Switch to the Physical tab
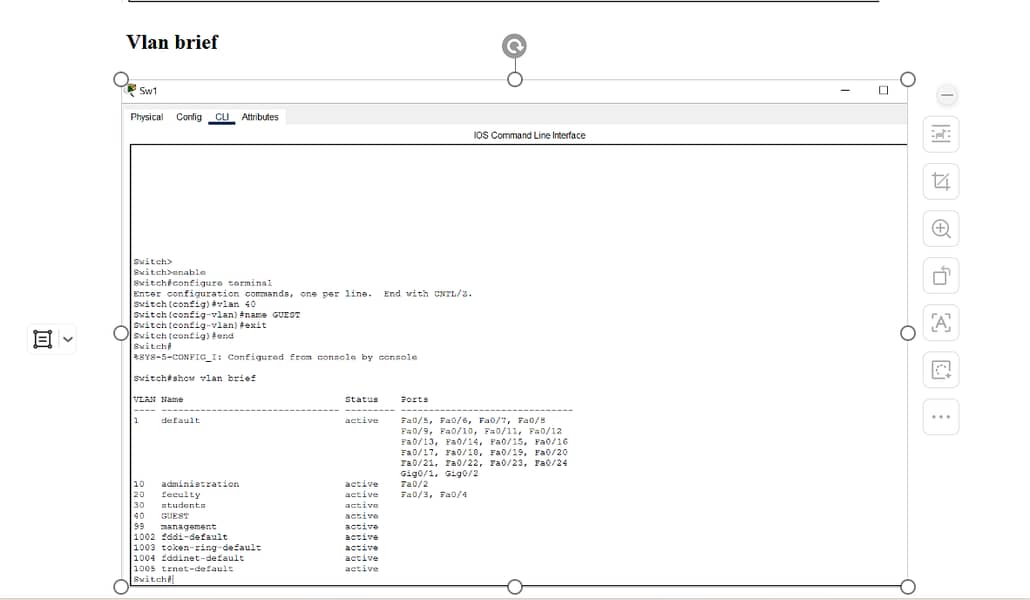The height and width of the screenshot is (600, 1030). point(146,117)
